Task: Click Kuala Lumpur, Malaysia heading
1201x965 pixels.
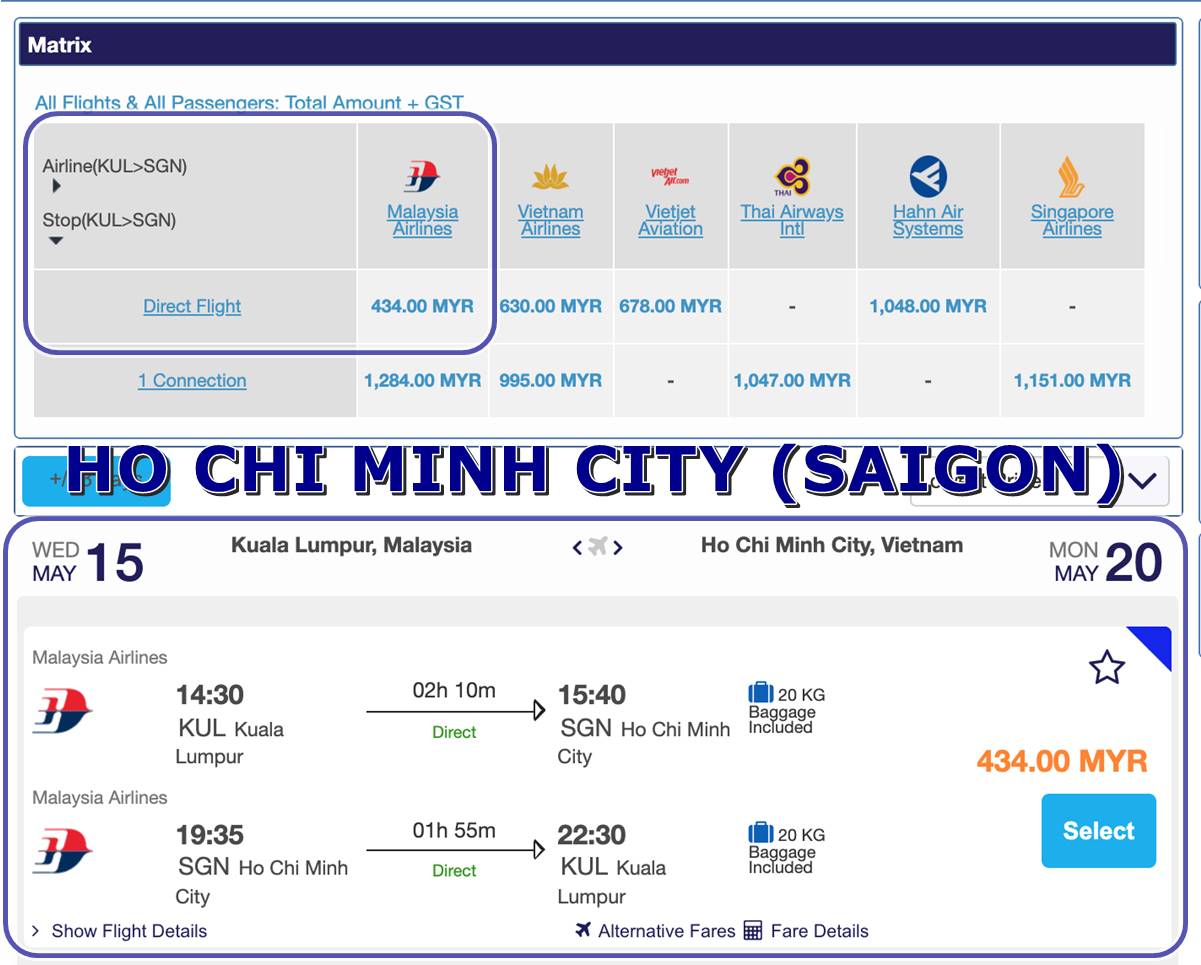Action: (x=351, y=545)
